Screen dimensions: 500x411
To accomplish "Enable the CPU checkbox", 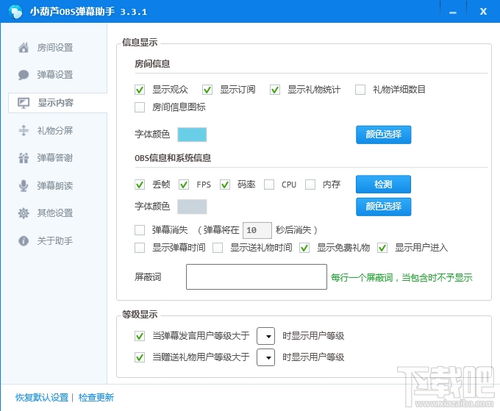I will [269, 185].
